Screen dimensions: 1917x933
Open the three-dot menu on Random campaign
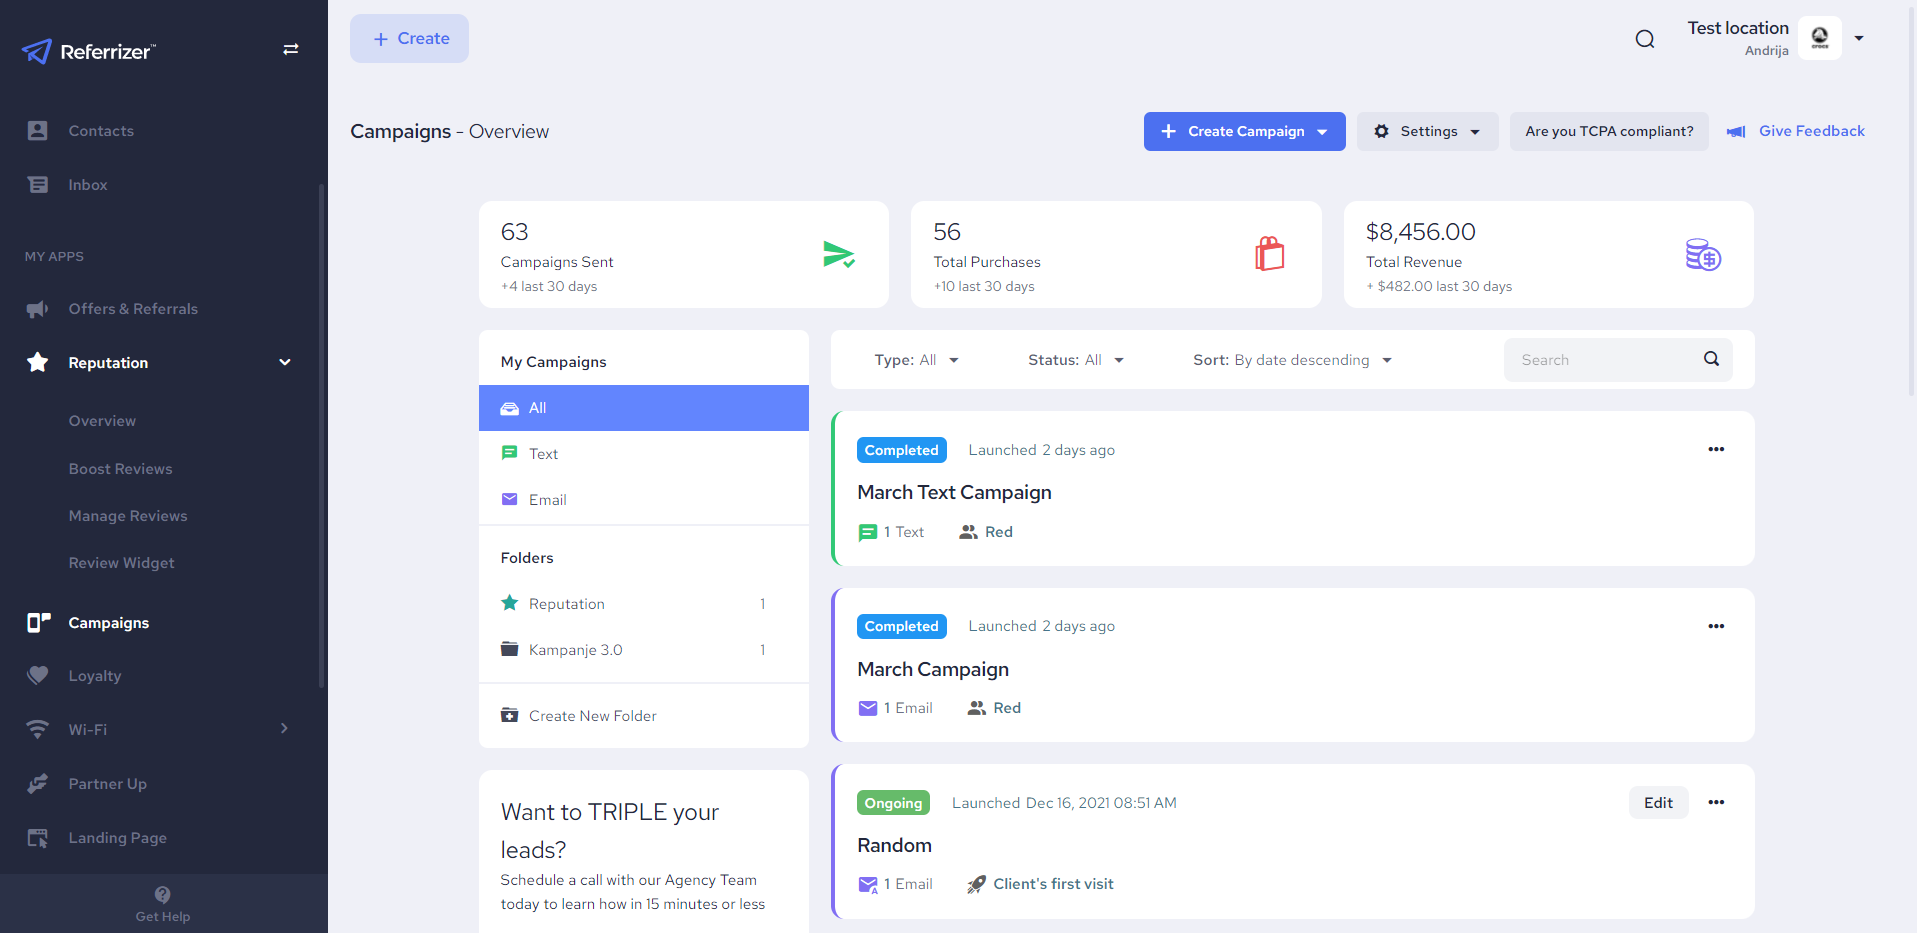(1718, 802)
